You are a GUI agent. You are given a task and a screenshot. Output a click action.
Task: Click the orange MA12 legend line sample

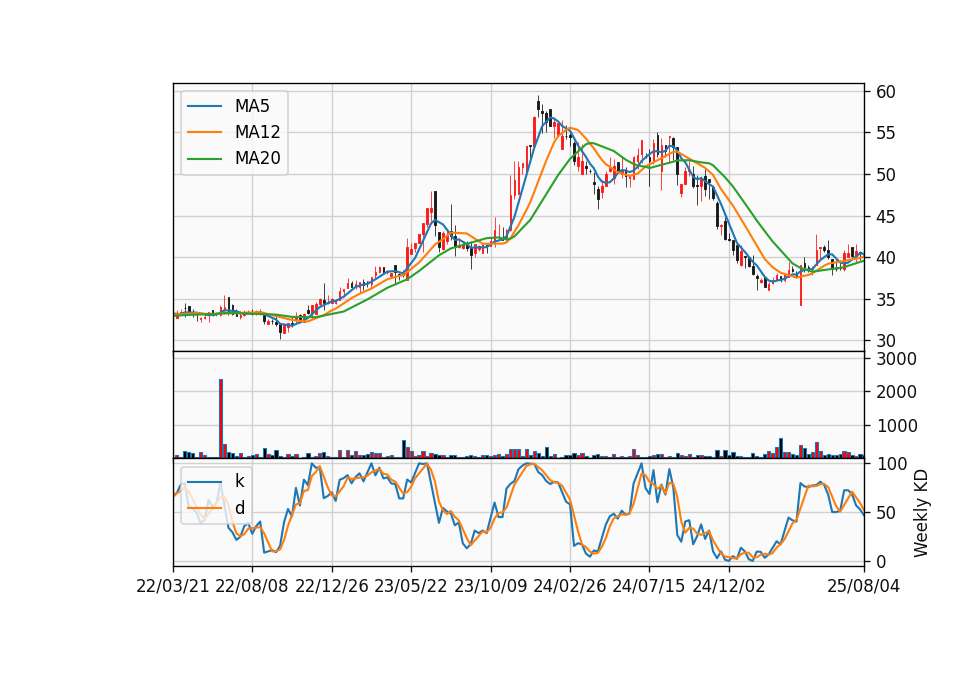coord(204,132)
